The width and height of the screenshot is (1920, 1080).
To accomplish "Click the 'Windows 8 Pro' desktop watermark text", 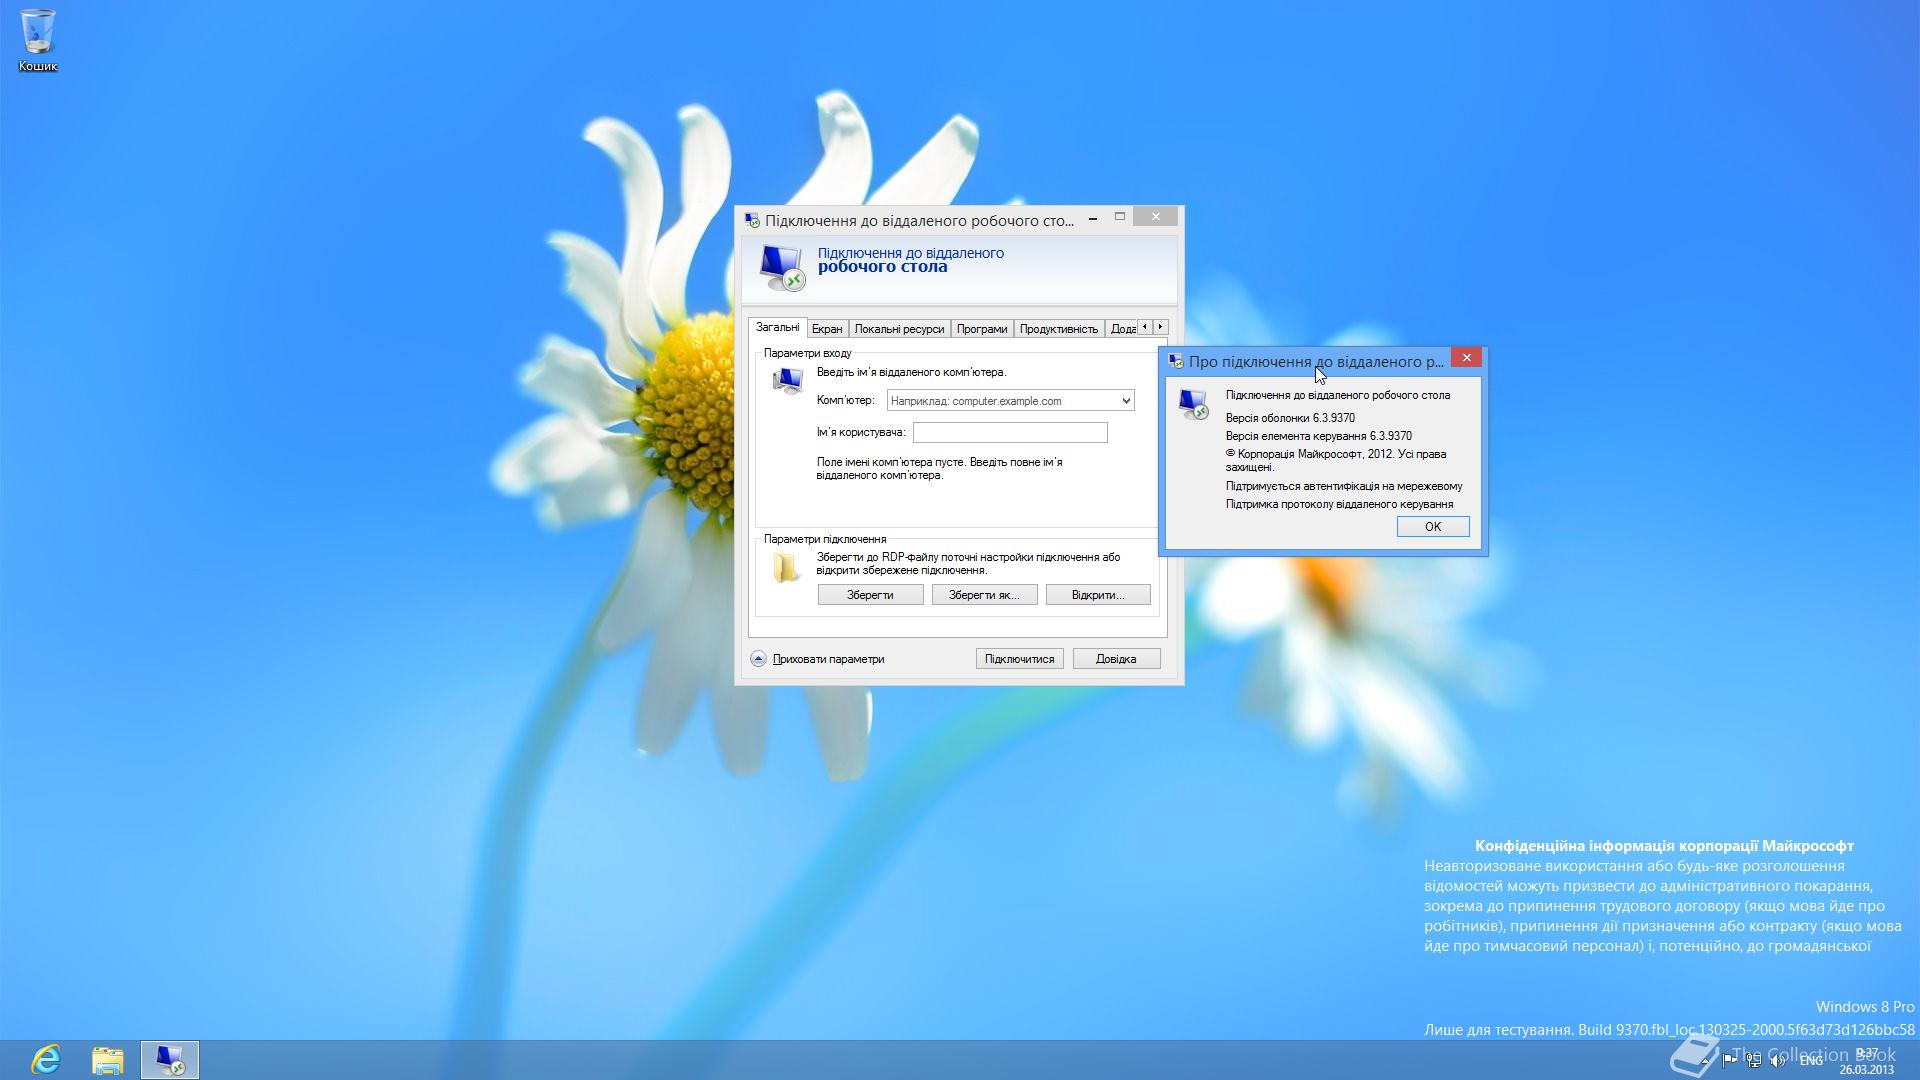I will pos(1865,1007).
